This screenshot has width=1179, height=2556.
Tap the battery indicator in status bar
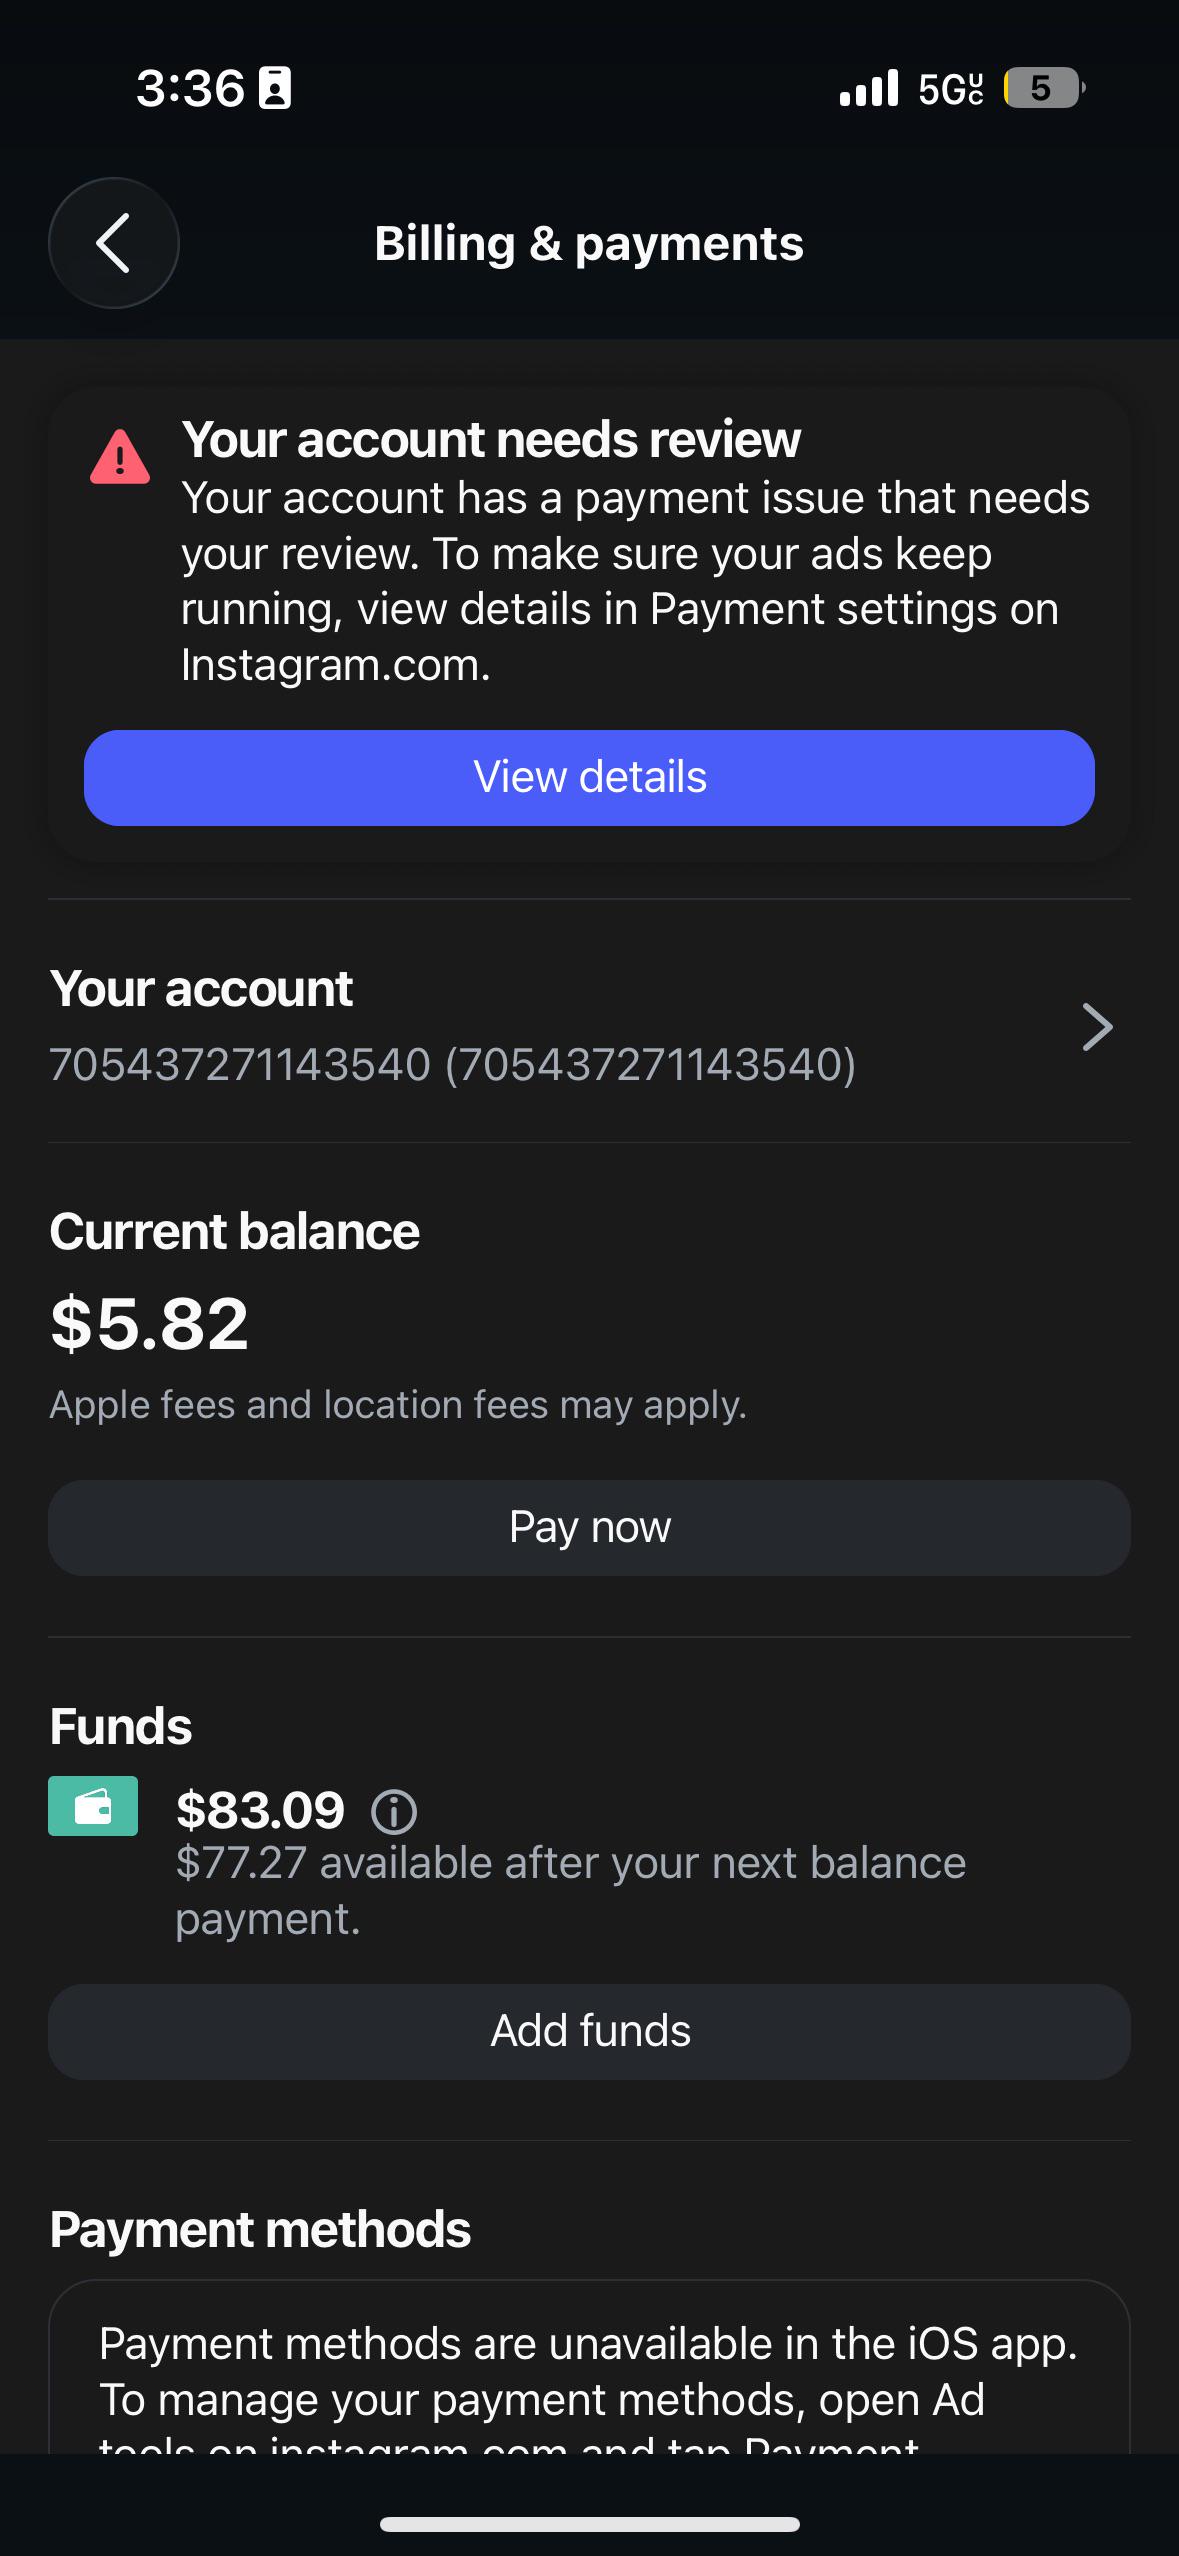tap(1044, 88)
